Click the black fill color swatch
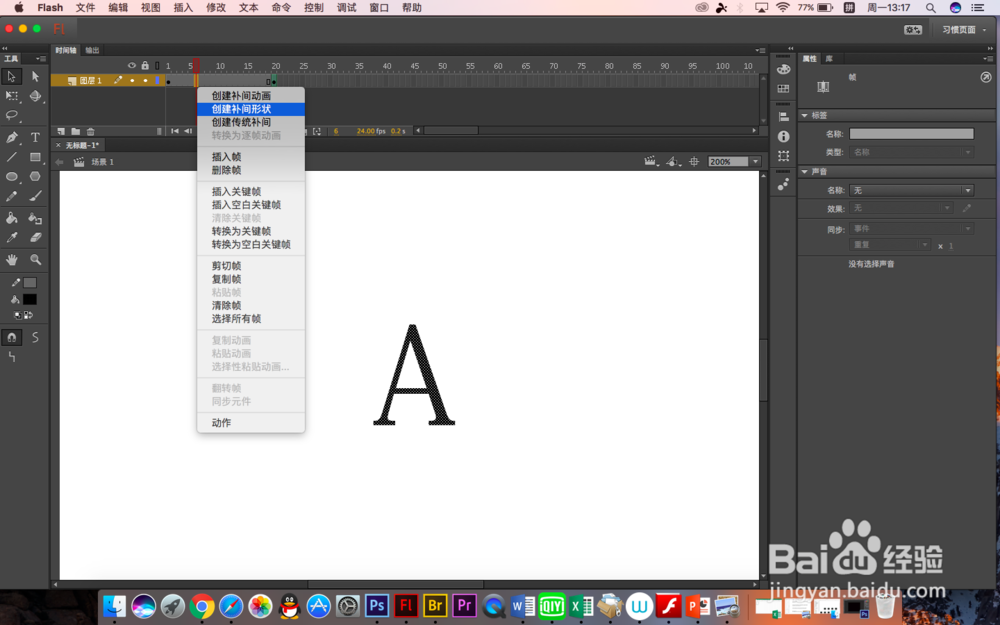Viewport: 1000px width, 625px height. click(x=30, y=299)
